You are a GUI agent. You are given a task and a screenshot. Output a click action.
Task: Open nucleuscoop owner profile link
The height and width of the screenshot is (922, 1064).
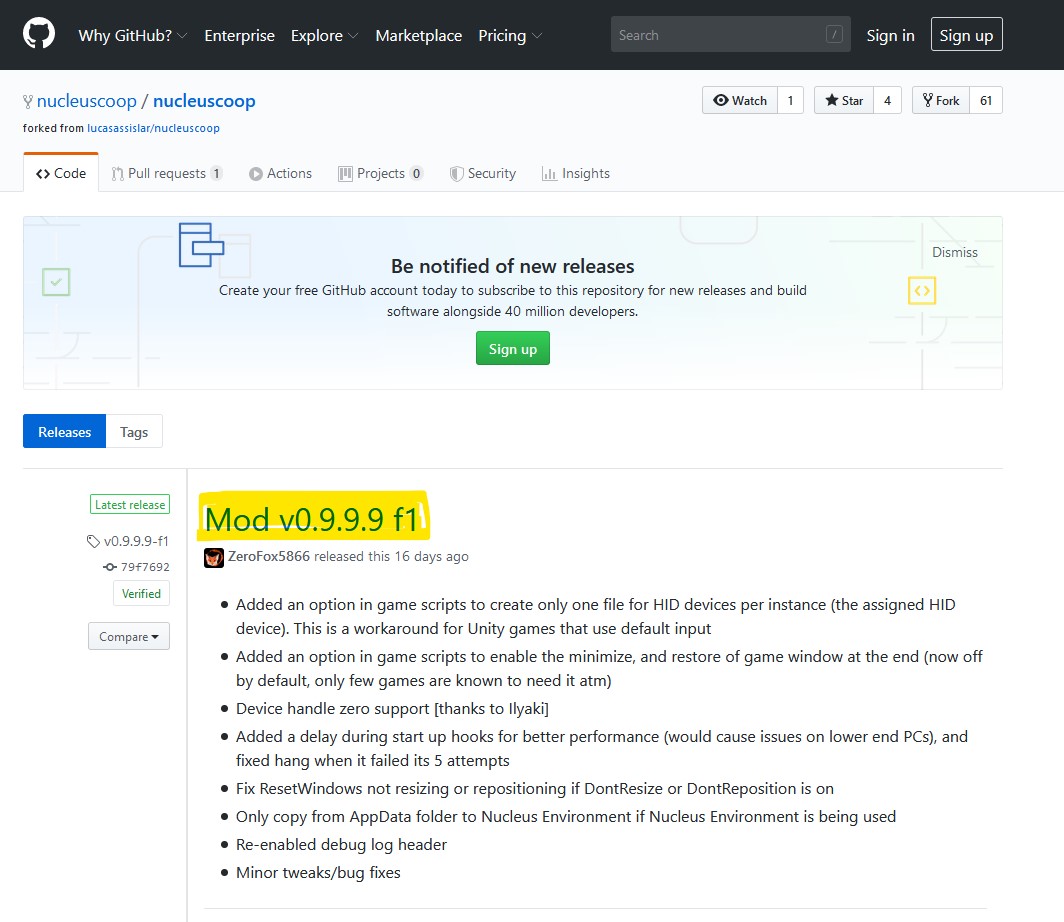click(87, 100)
